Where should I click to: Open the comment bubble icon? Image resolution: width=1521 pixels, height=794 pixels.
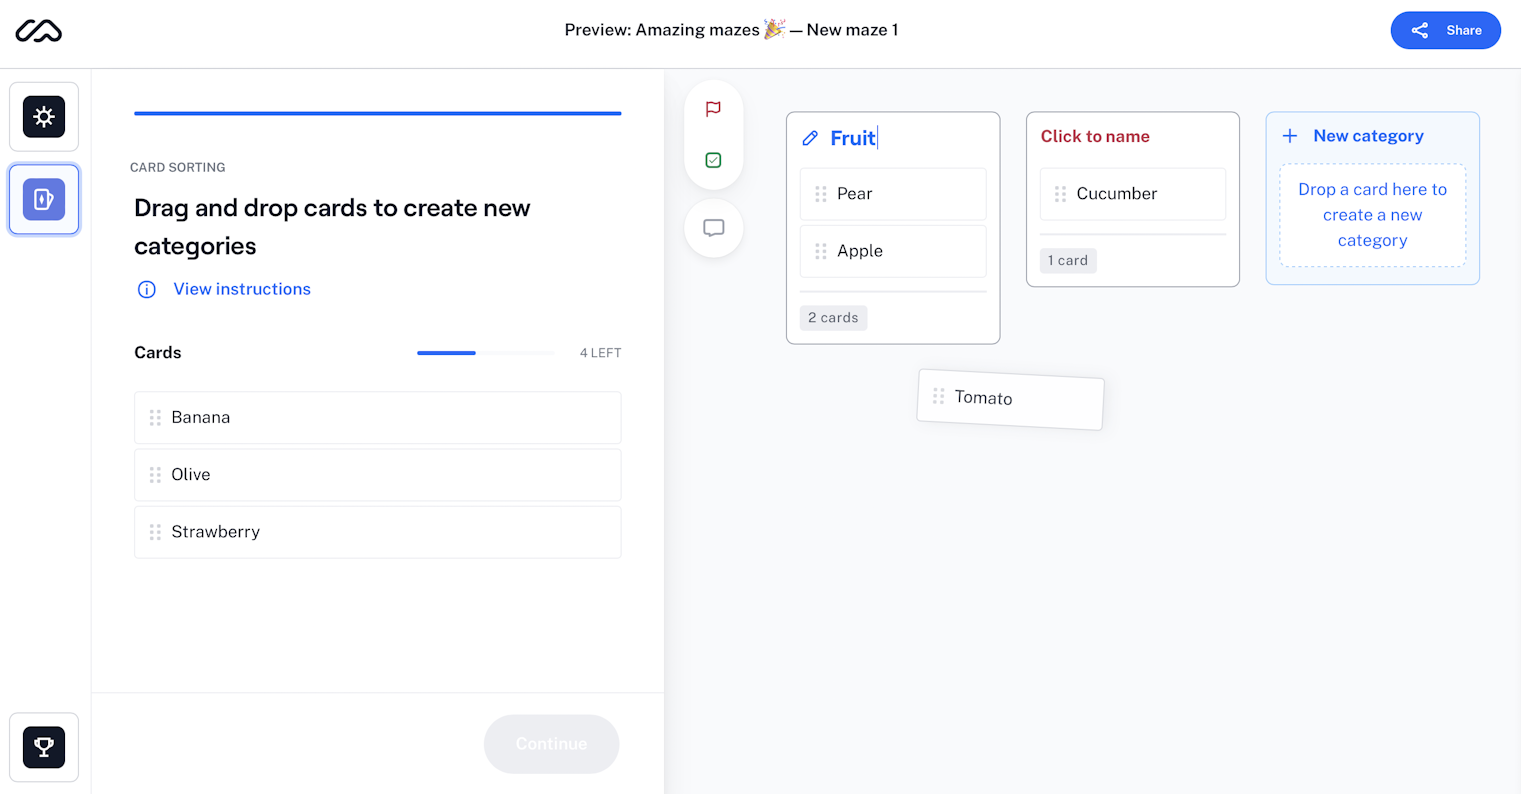pyautogui.click(x=713, y=228)
